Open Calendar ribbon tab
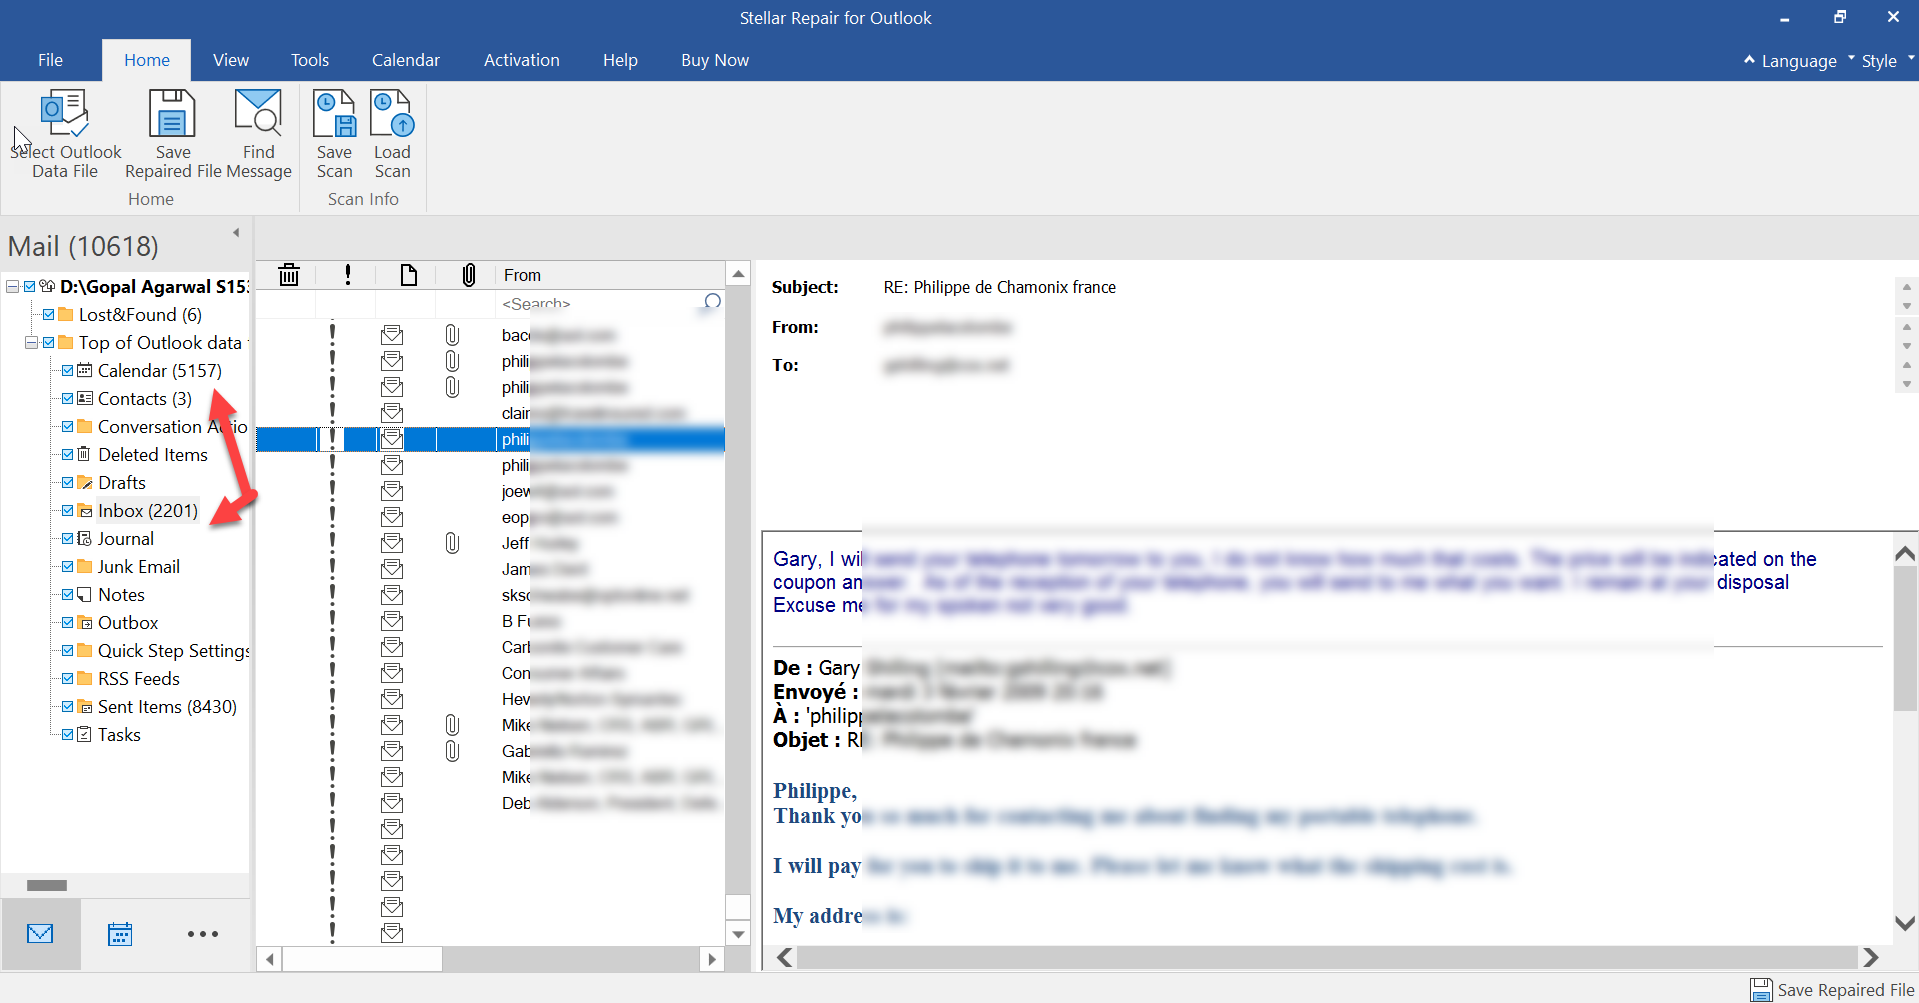1919x1003 pixels. click(x=406, y=60)
